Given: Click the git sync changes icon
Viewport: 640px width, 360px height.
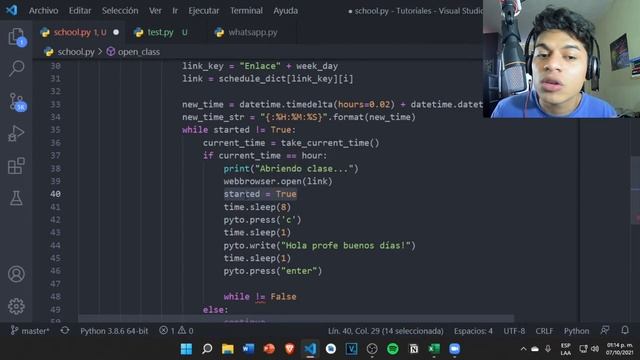Looking at the screenshot, I should point(65,330).
